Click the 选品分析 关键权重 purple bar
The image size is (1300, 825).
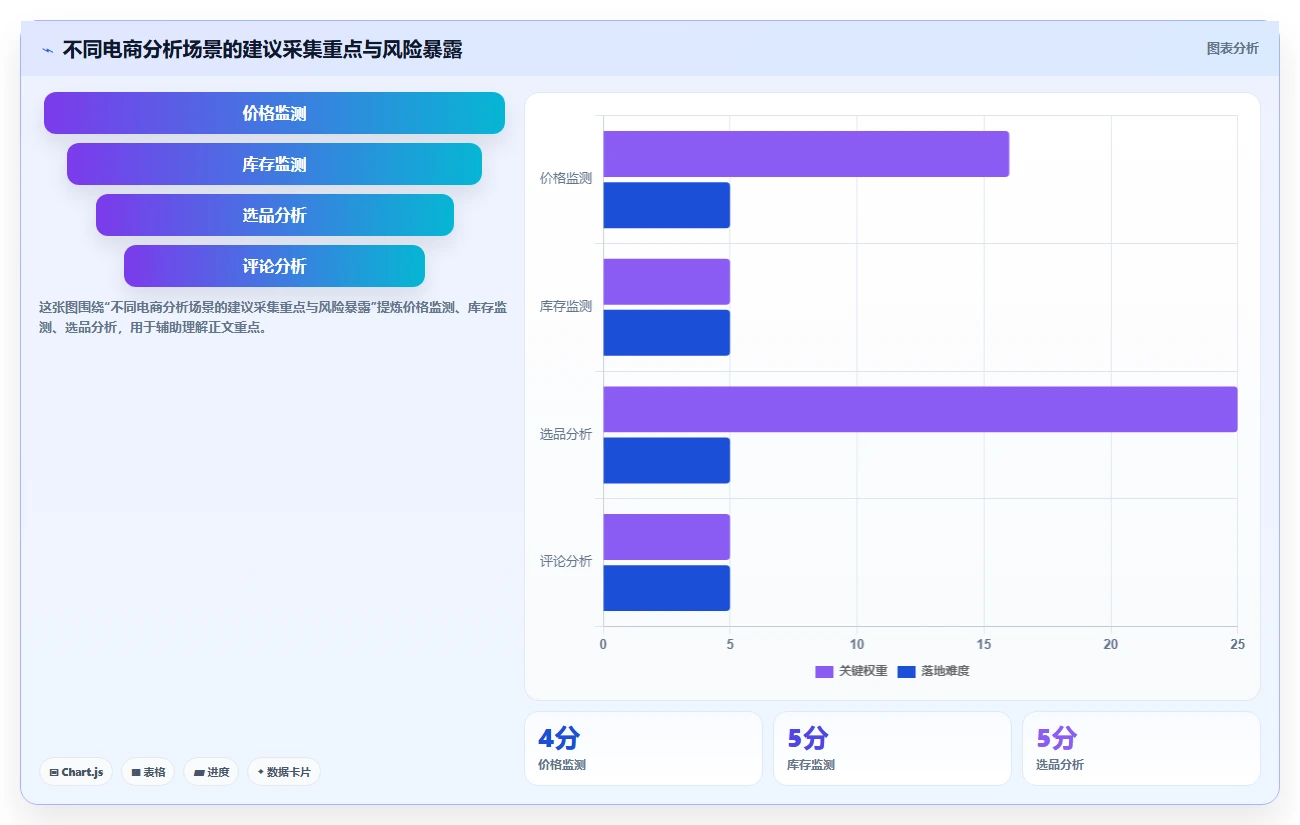920,409
